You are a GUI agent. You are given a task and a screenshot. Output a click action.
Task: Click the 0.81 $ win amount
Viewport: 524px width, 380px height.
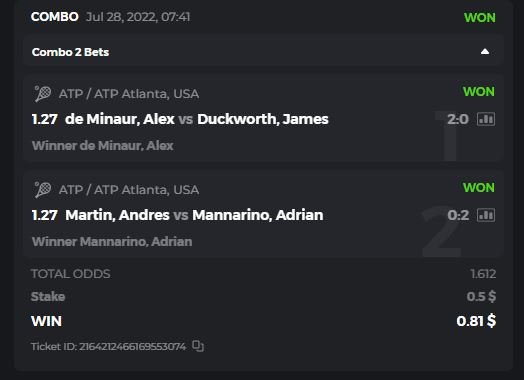(476, 321)
